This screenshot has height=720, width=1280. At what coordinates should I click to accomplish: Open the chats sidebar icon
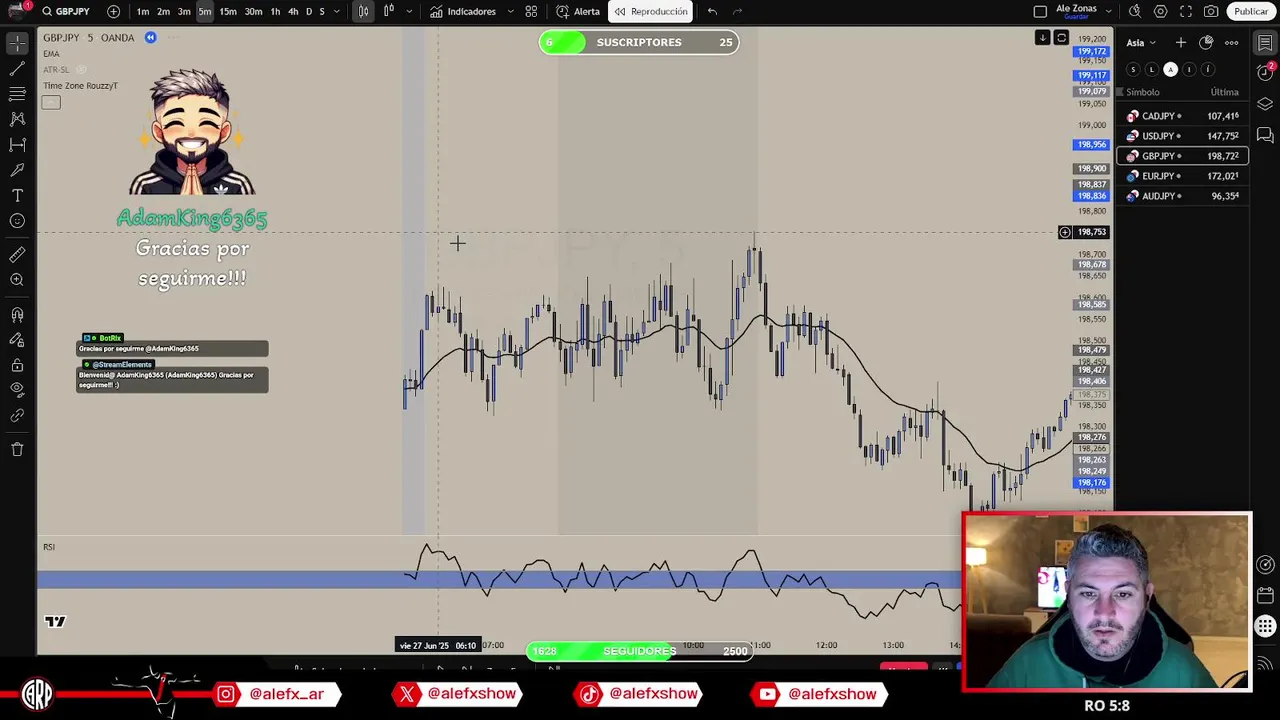pyautogui.click(x=1265, y=135)
